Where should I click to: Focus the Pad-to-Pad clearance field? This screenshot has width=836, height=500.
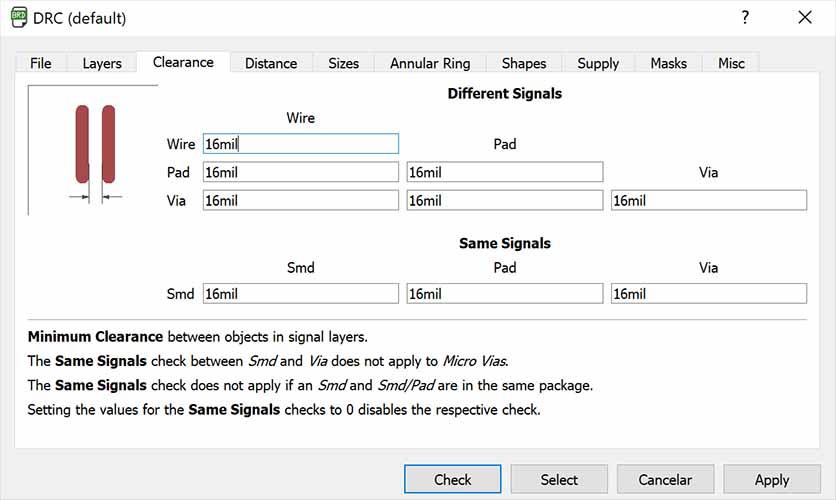tap(505, 172)
